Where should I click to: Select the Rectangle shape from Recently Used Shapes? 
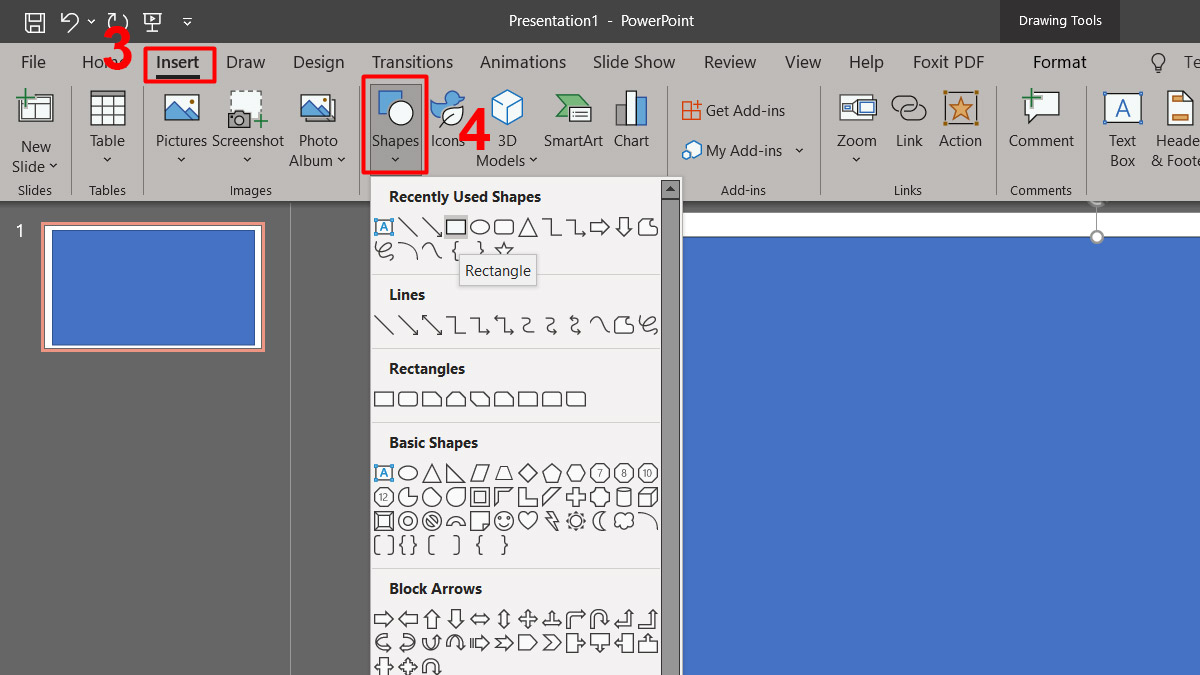coord(456,227)
